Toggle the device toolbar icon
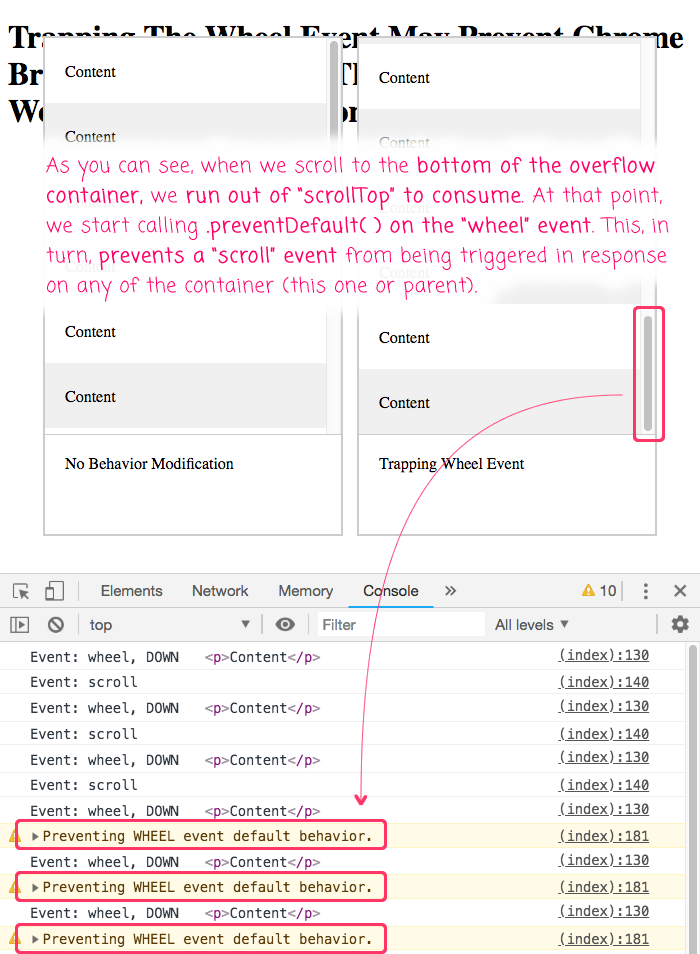Viewport: 700px width, 954px height. pos(54,591)
